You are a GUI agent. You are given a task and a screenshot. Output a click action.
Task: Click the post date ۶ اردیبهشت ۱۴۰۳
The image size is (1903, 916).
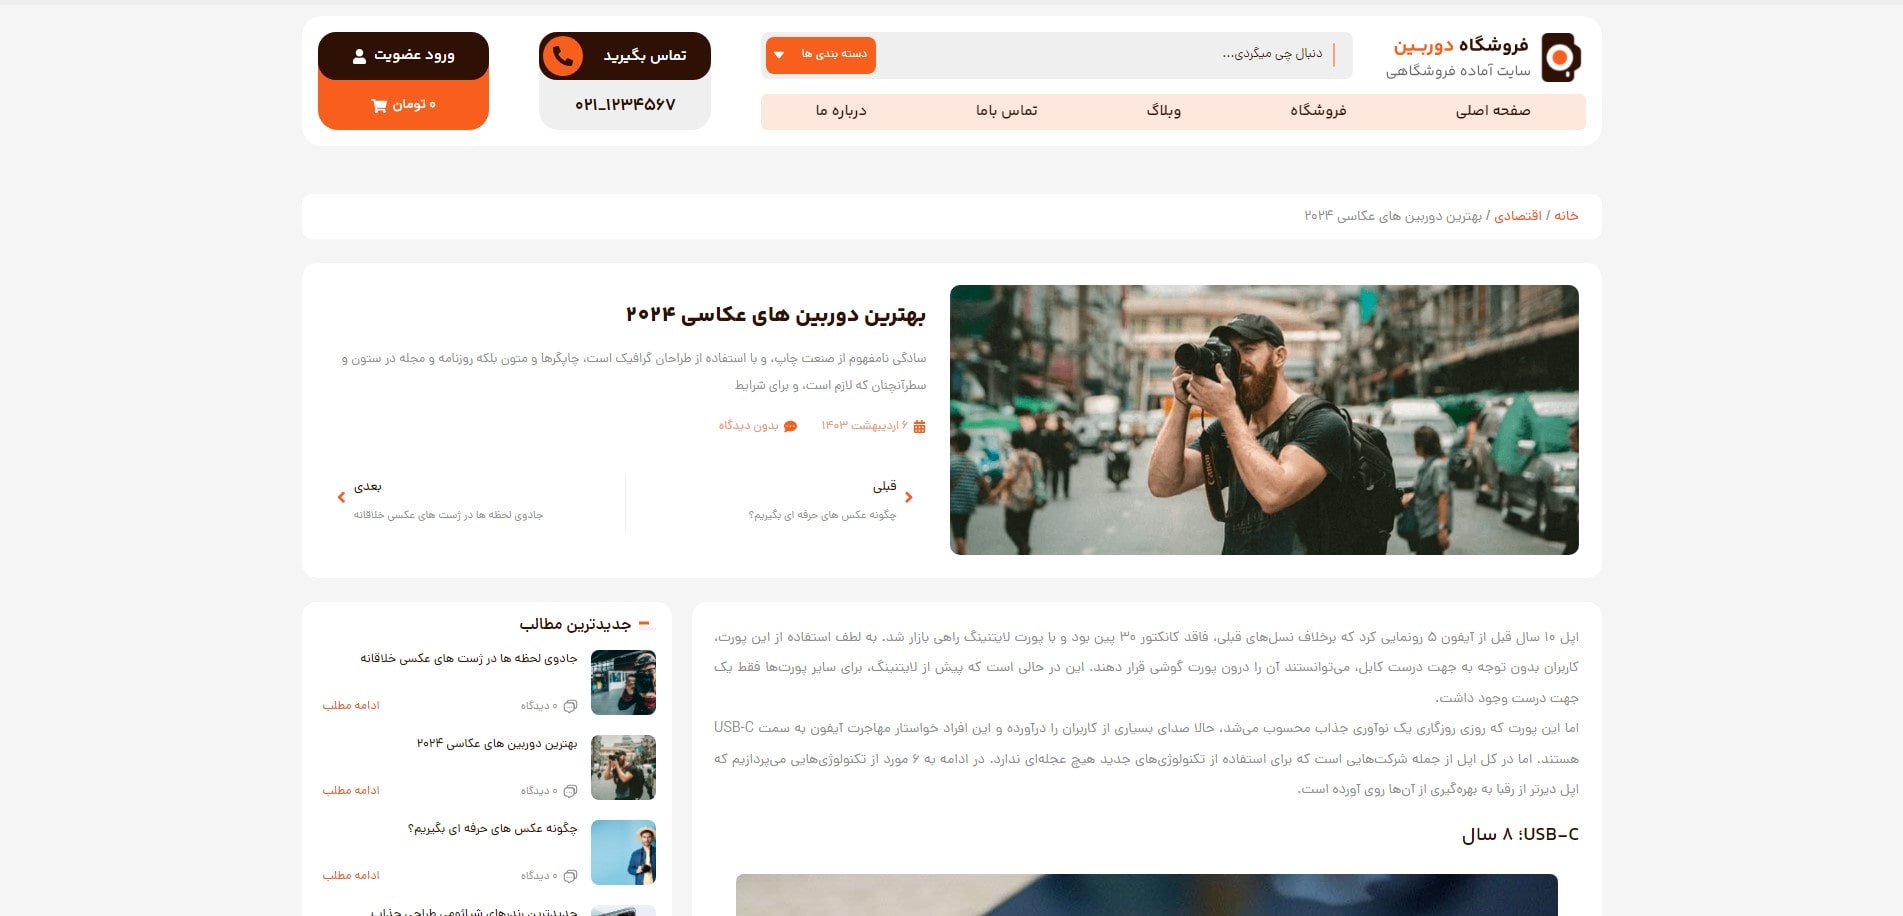tap(865, 426)
